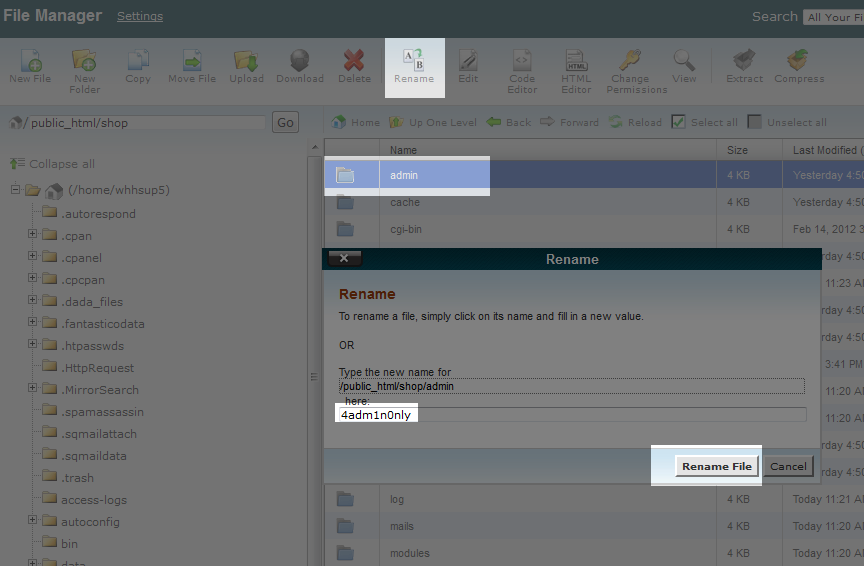
Task: Open the Settings link in header
Action: coord(140,16)
